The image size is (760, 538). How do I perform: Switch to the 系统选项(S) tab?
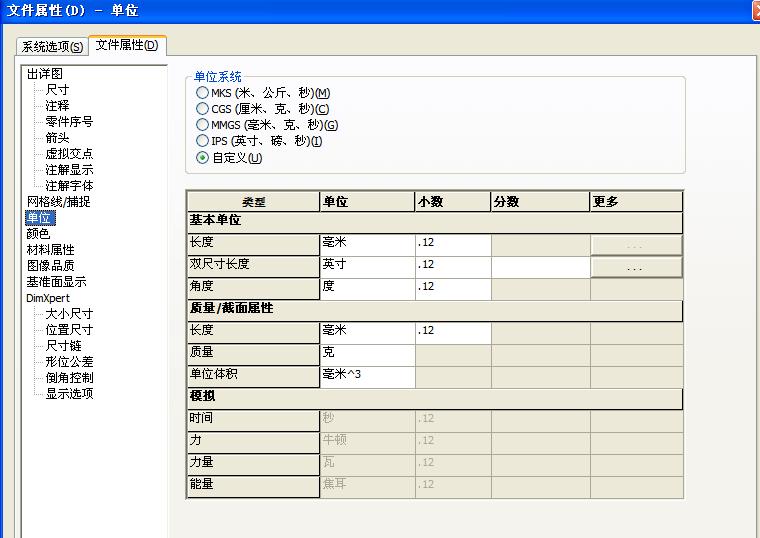tap(52, 47)
